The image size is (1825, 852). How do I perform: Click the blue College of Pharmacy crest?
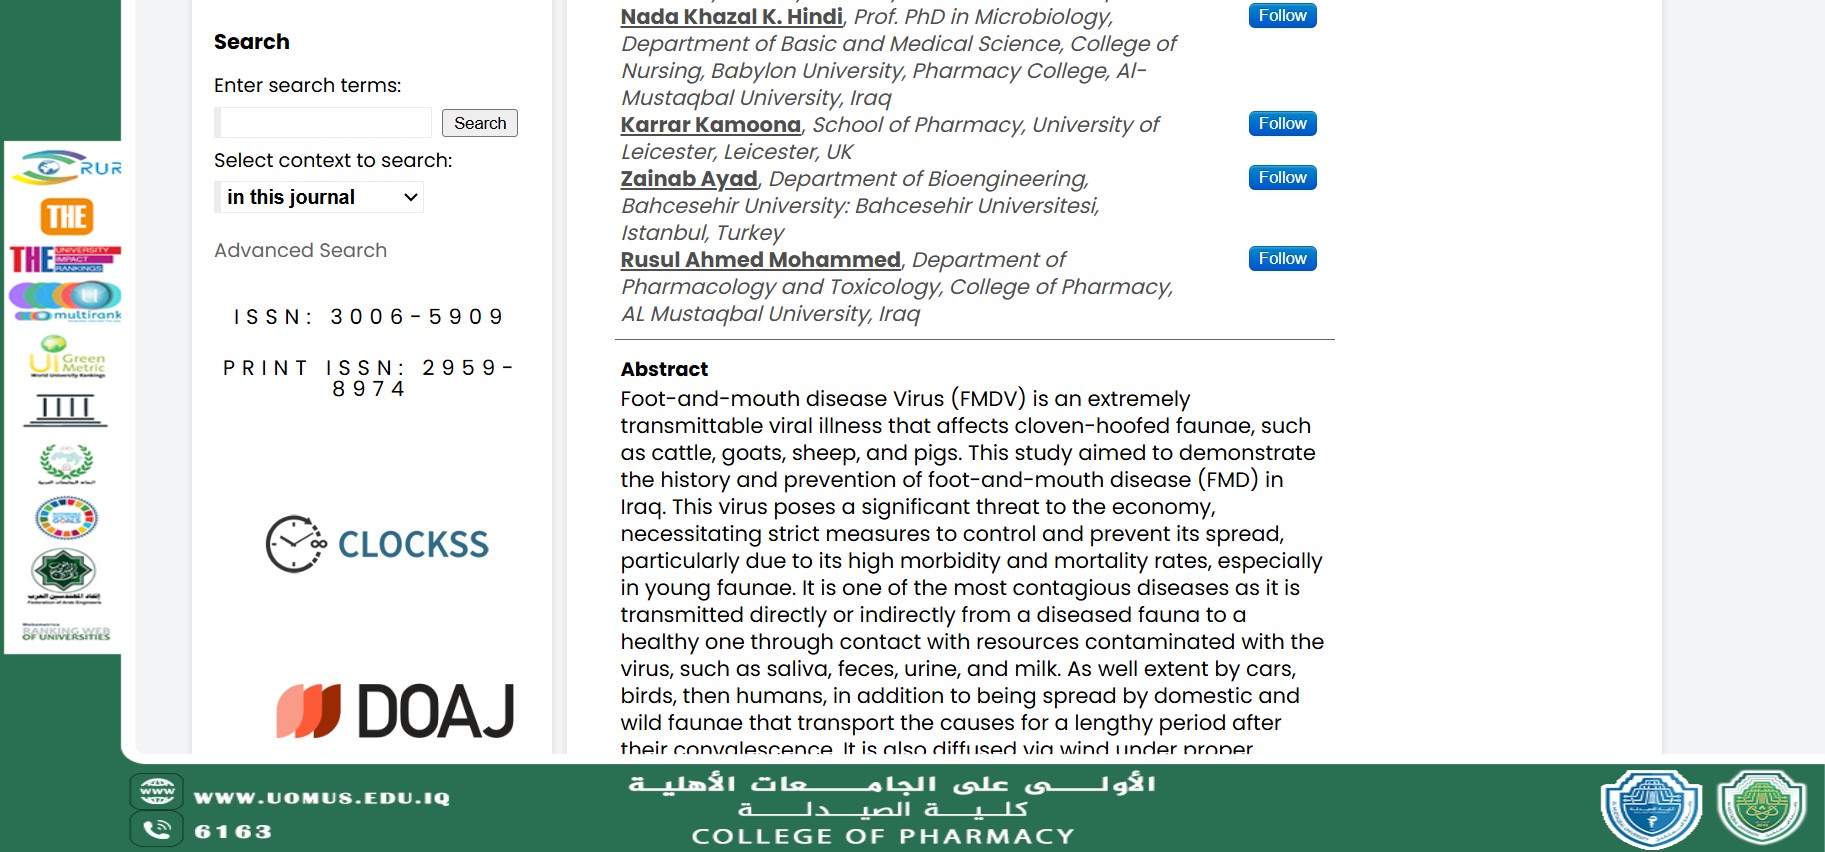click(x=1651, y=808)
